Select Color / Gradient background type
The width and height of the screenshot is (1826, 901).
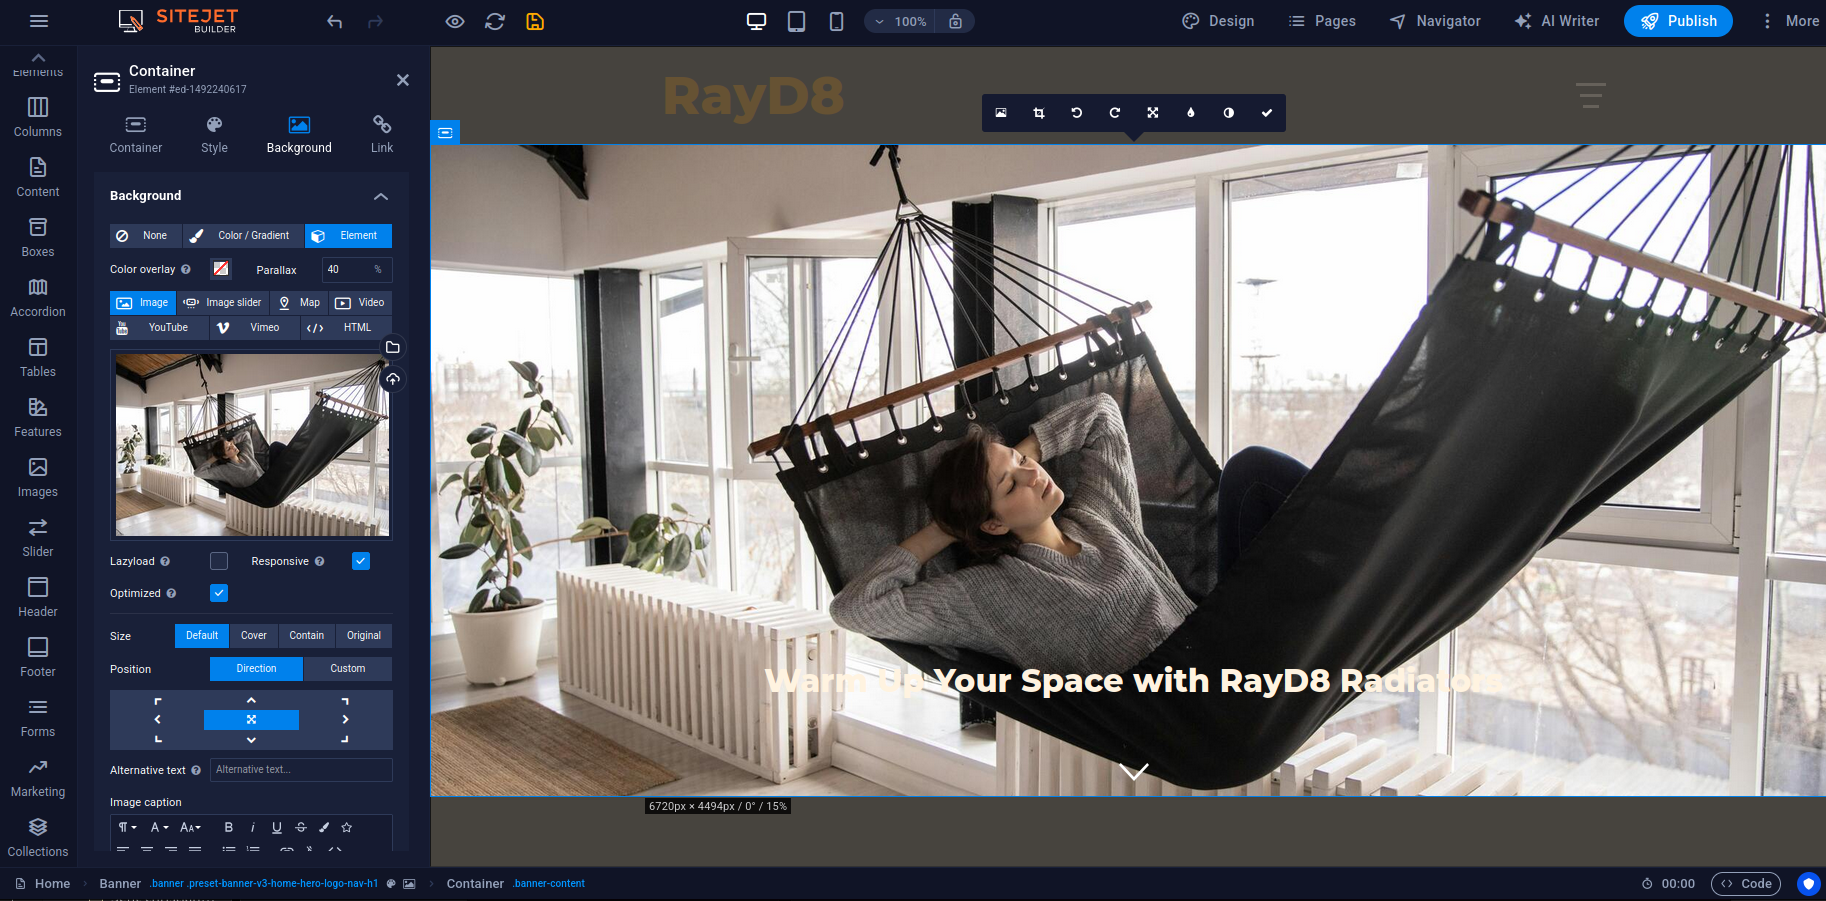pyautogui.click(x=243, y=236)
